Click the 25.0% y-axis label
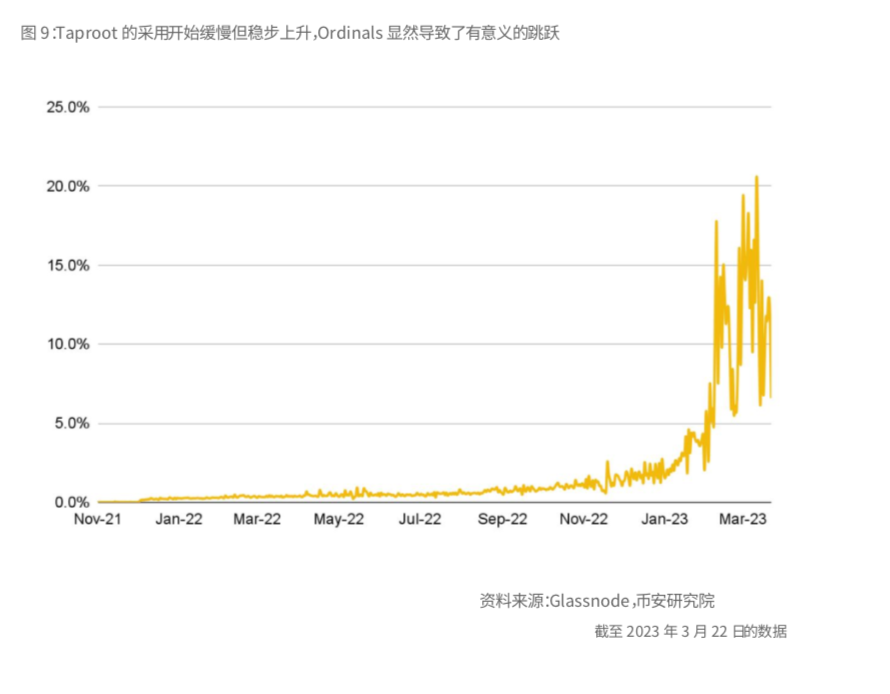The width and height of the screenshot is (890, 694). point(68,107)
